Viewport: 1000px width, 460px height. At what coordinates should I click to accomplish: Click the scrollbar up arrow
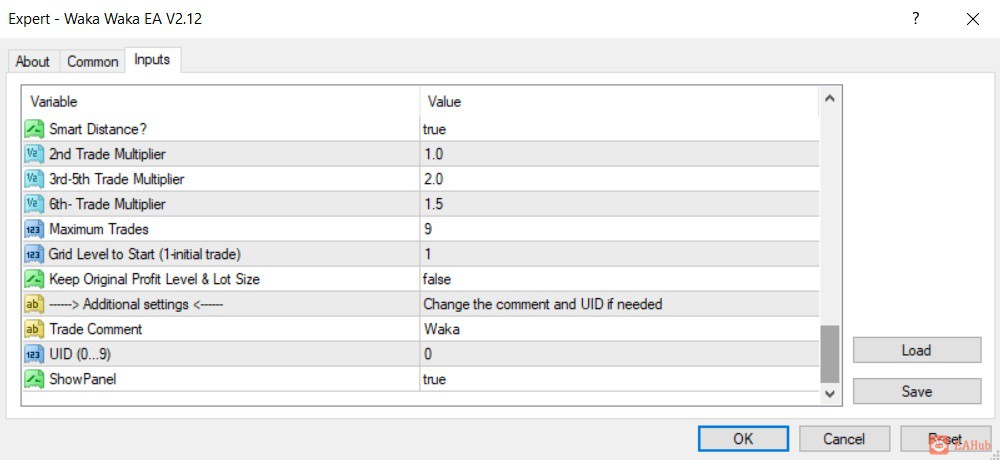click(829, 99)
